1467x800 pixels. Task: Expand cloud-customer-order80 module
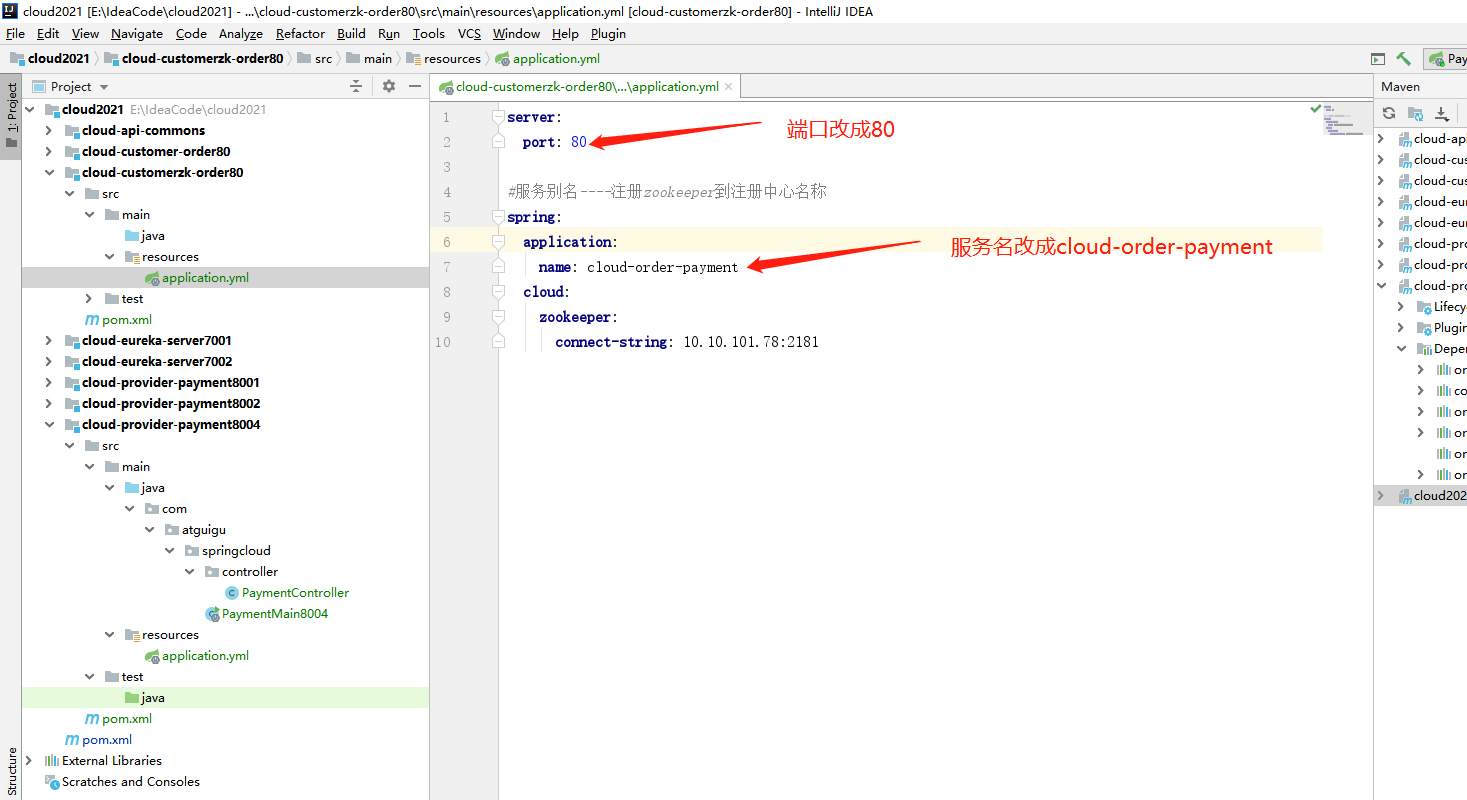pos(49,152)
